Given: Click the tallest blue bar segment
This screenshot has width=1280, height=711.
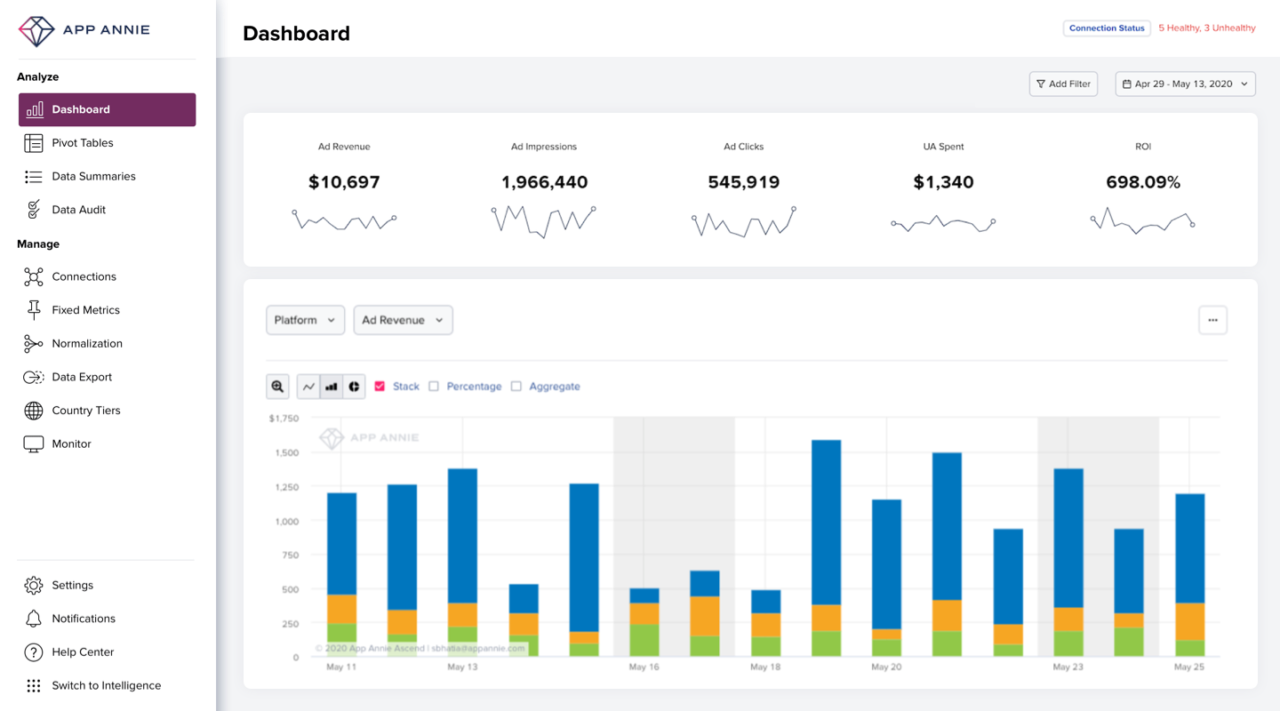Looking at the screenshot, I should click(826, 520).
